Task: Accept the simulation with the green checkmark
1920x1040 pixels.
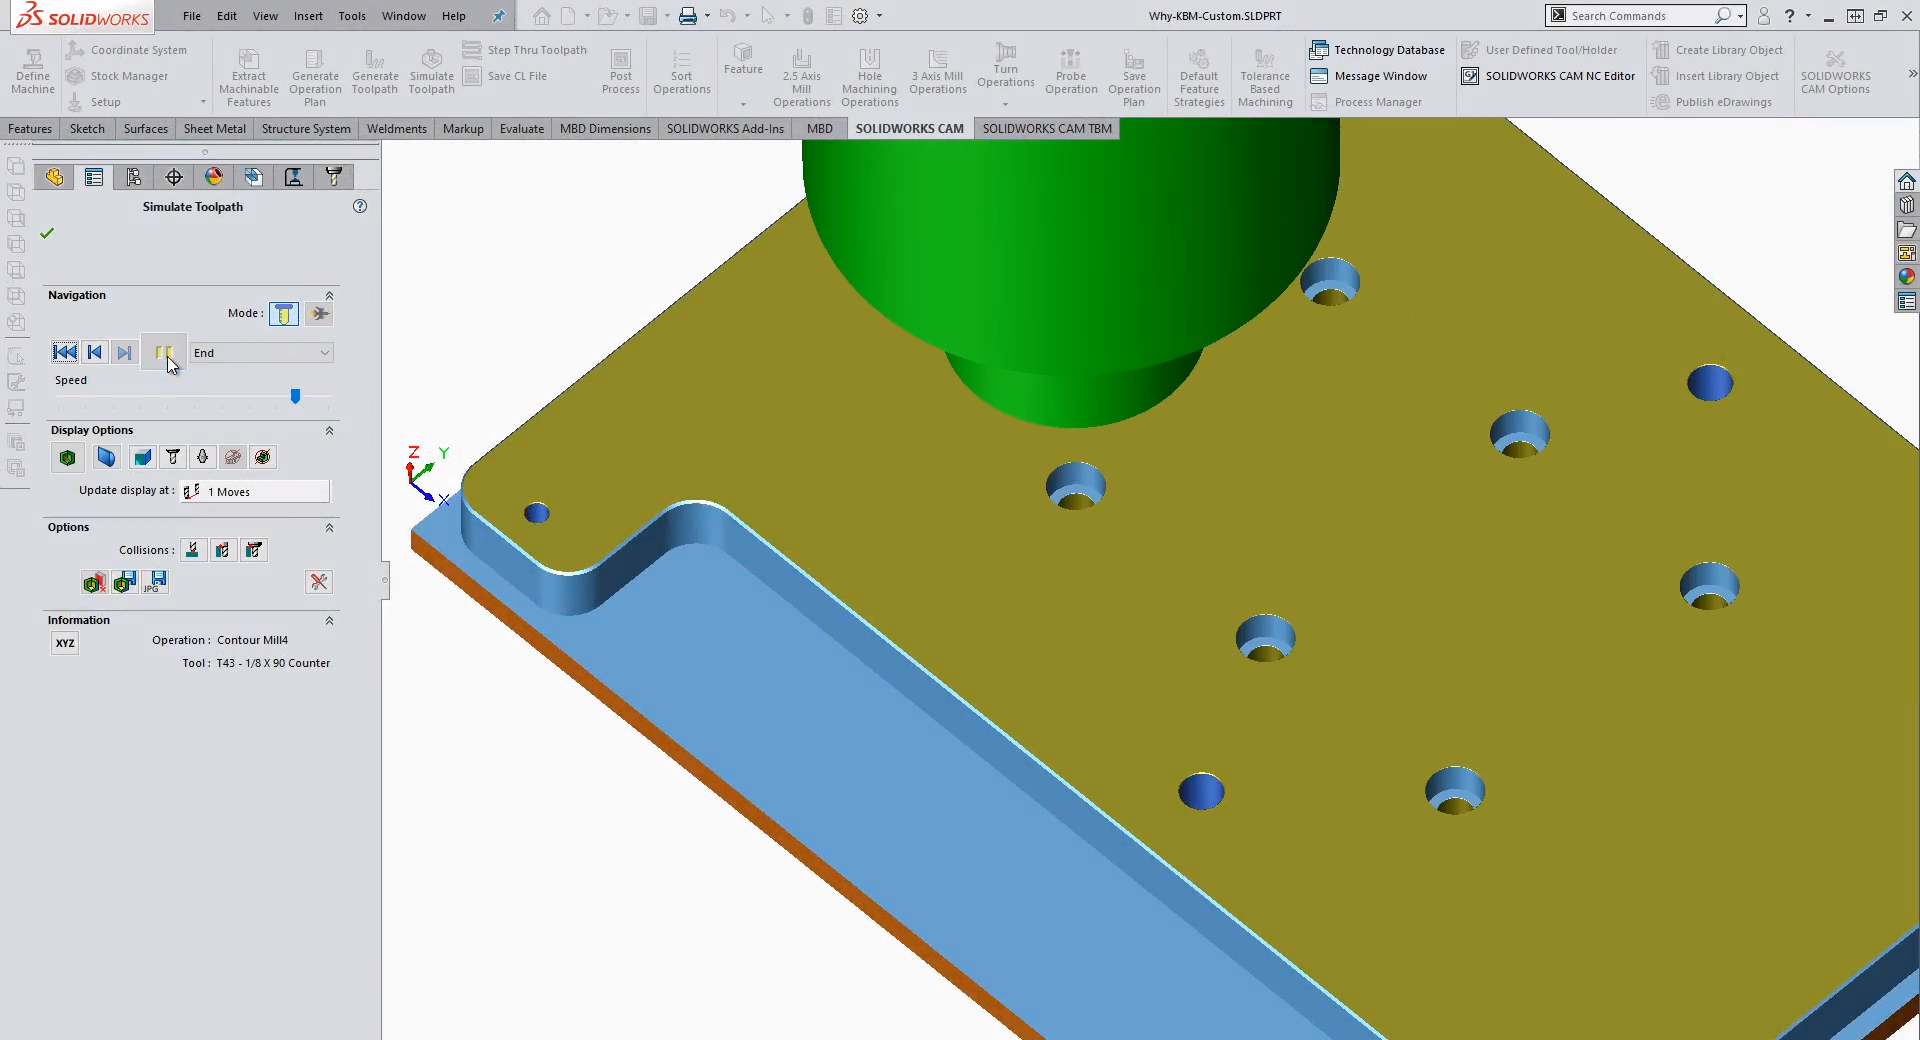Action: [x=47, y=233]
